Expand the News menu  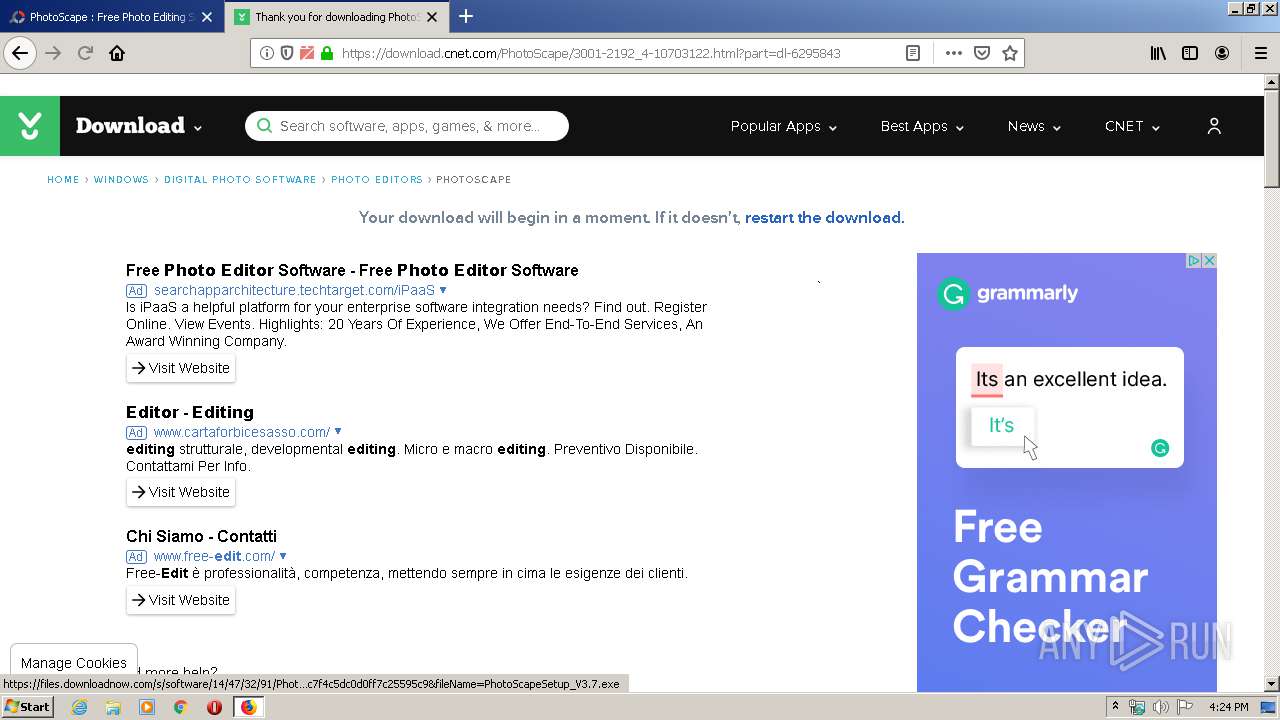[x=1034, y=126]
